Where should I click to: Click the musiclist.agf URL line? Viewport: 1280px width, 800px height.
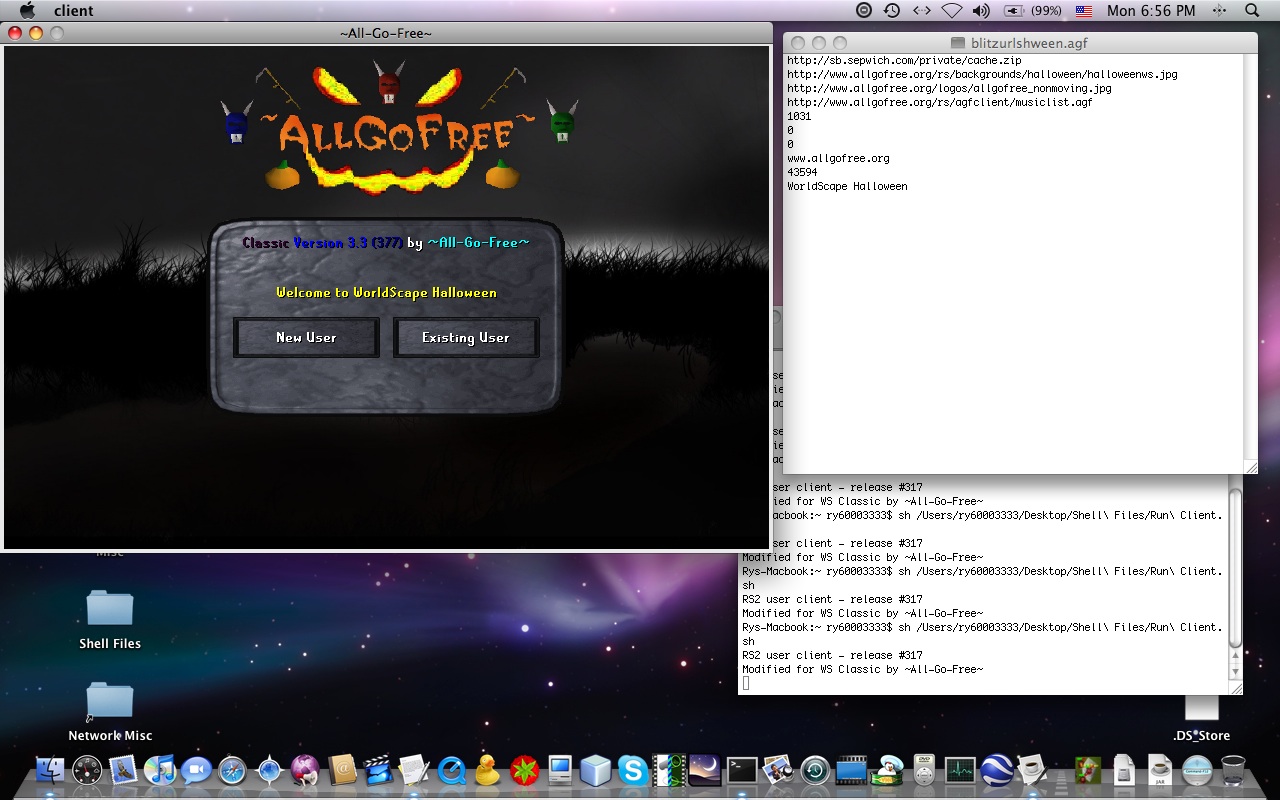coord(940,102)
